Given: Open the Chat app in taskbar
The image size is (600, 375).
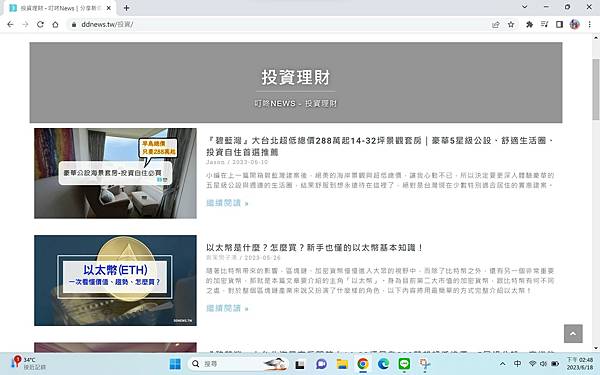Looking at the screenshot, I should (321, 364).
